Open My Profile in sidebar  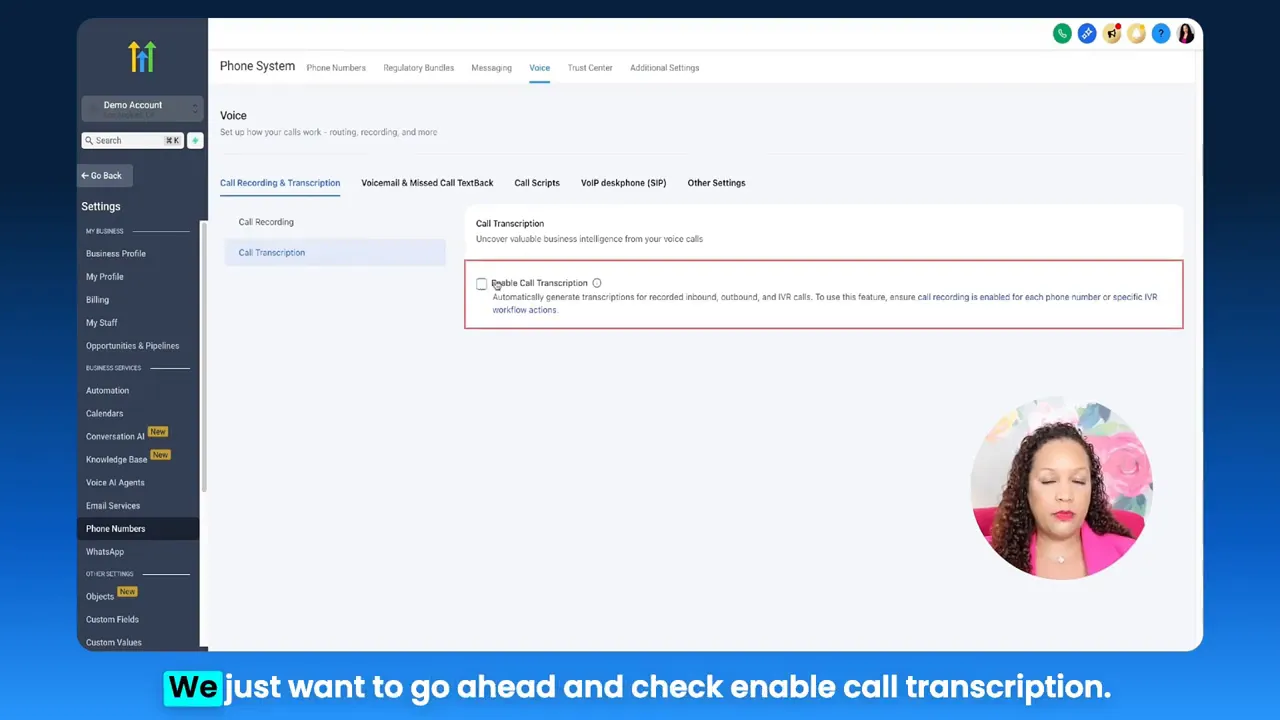pos(105,277)
